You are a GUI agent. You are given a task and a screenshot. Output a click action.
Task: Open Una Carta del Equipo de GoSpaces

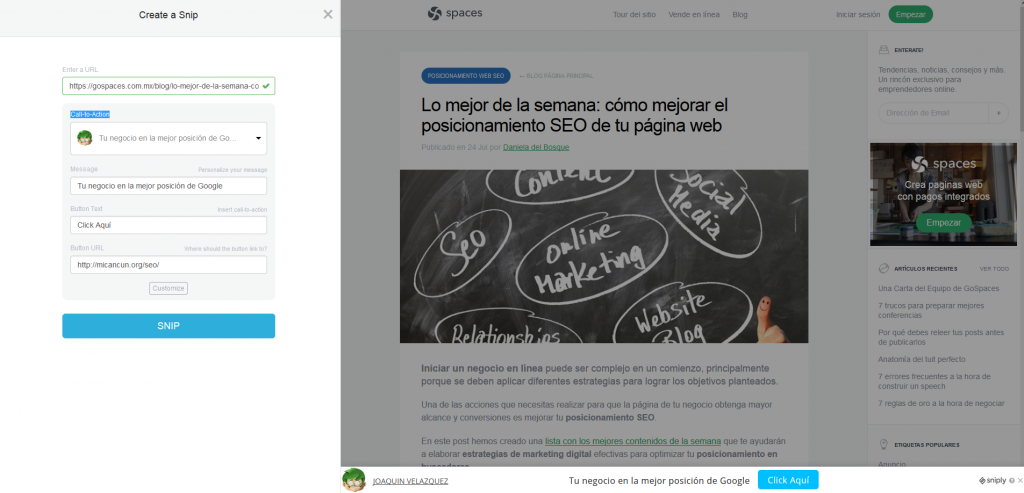coord(938,289)
